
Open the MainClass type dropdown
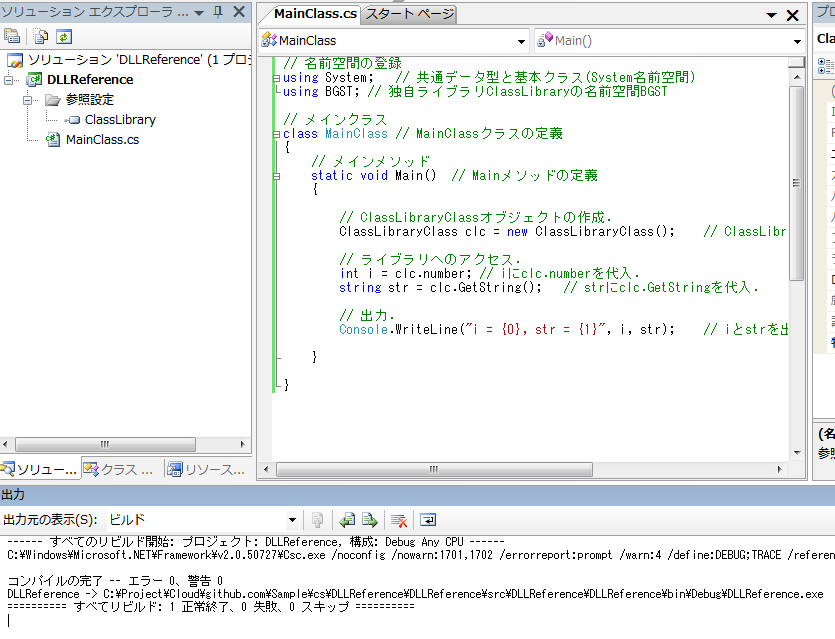click(x=521, y=41)
